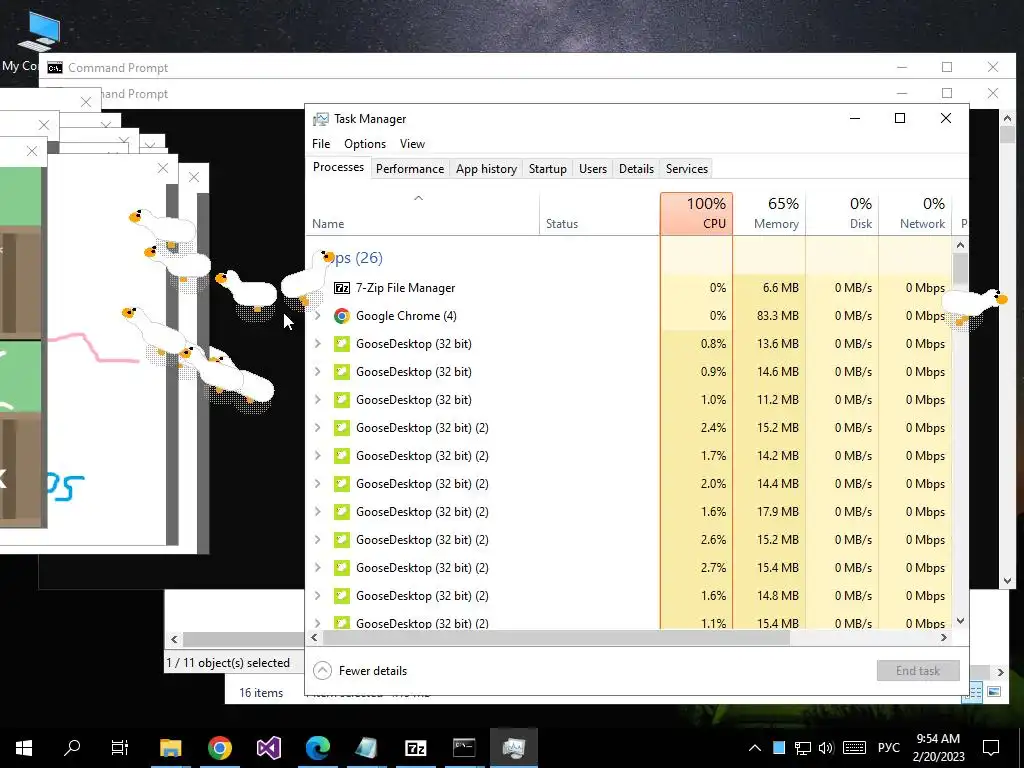Select the details view icon in Explorer
Image resolution: width=1024 pixels, height=768 pixels.
point(972,692)
